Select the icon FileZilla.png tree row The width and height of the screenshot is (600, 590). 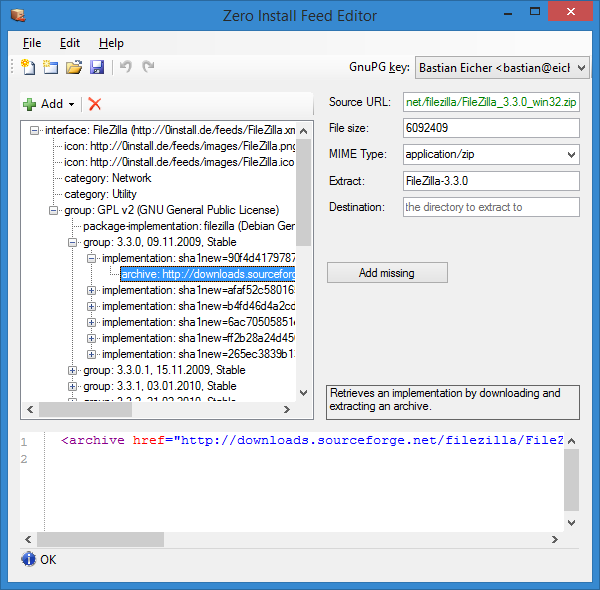pyautogui.click(x=179, y=146)
